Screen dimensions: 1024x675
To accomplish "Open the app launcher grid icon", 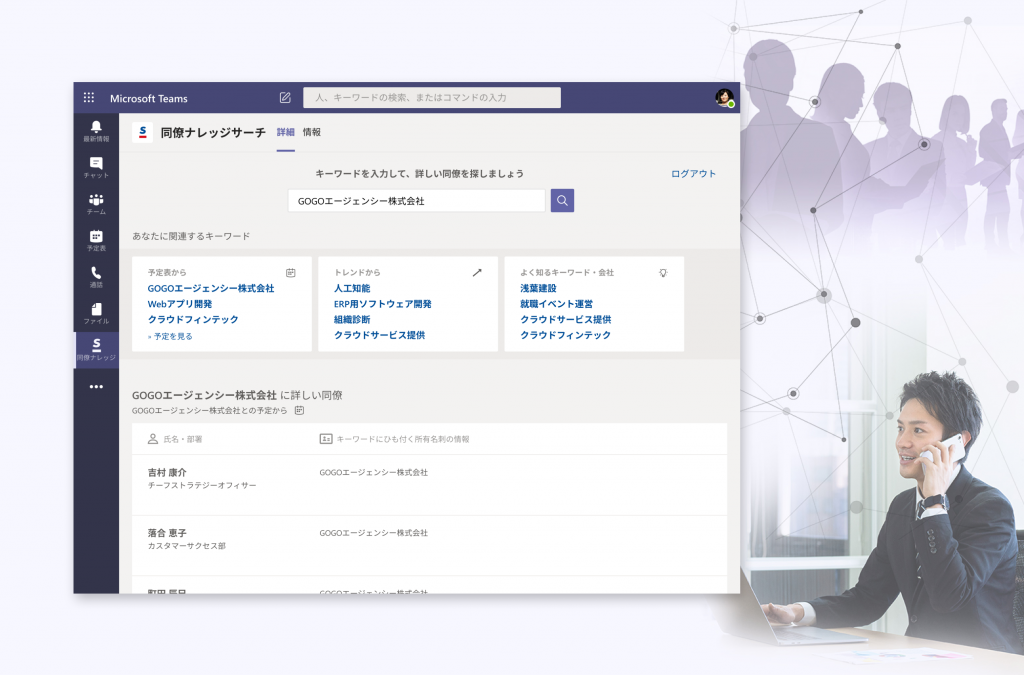I will (89, 98).
